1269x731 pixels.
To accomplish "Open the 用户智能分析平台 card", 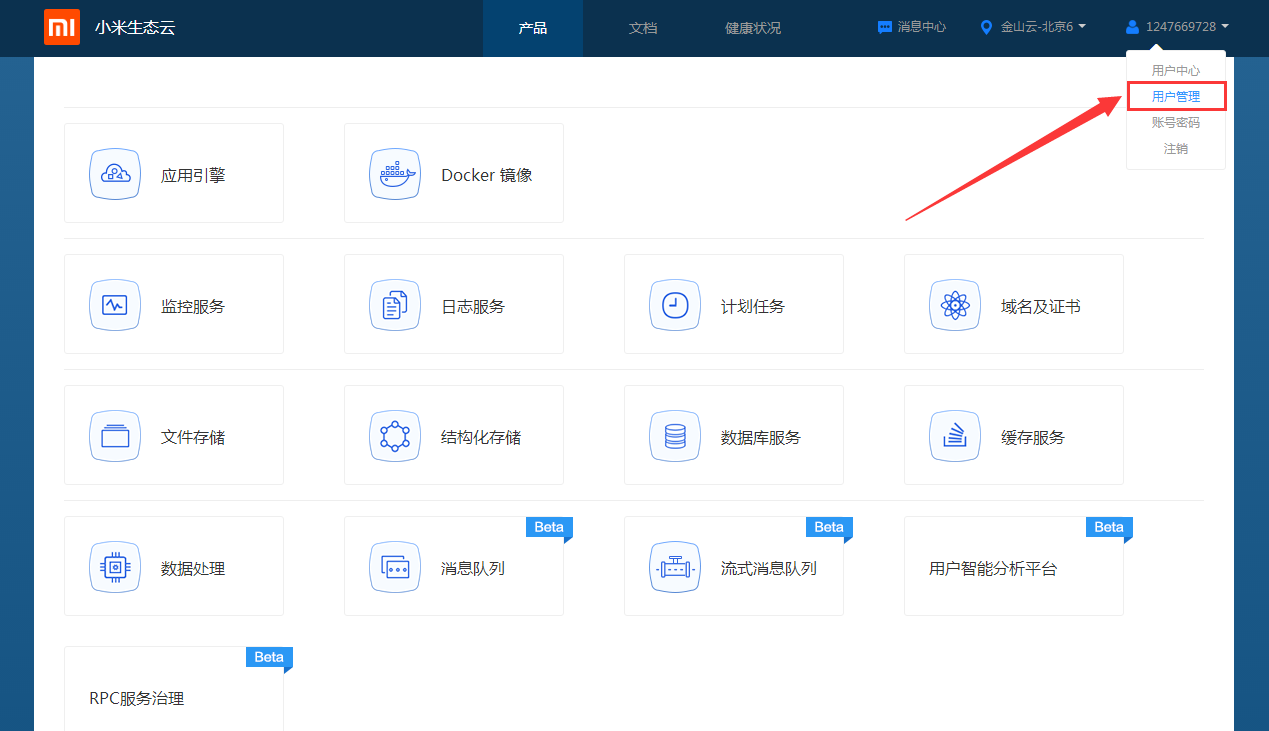I will pos(1013,567).
